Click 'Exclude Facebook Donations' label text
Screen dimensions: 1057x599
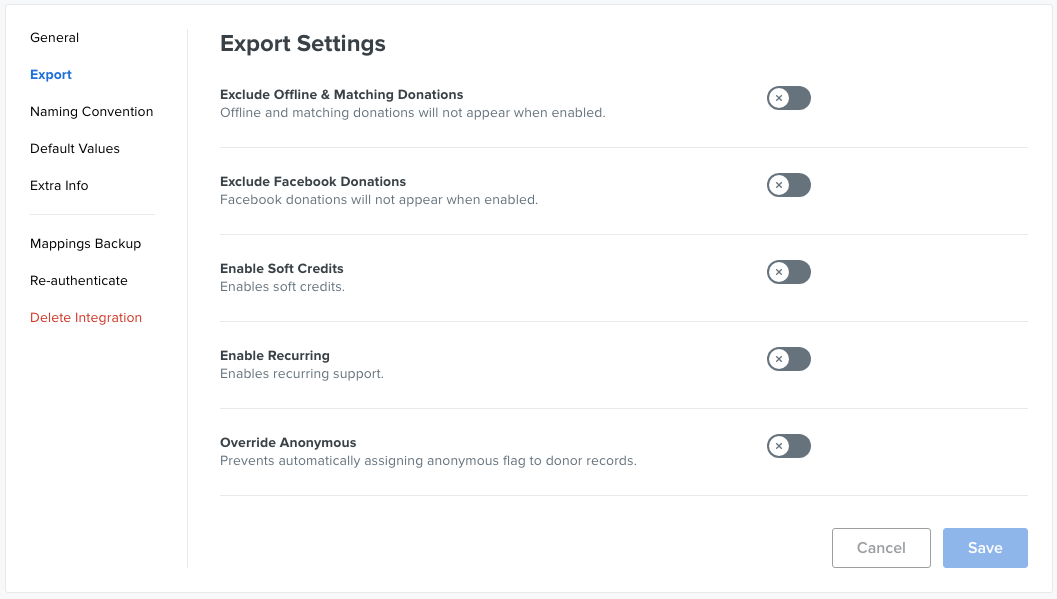click(x=313, y=182)
